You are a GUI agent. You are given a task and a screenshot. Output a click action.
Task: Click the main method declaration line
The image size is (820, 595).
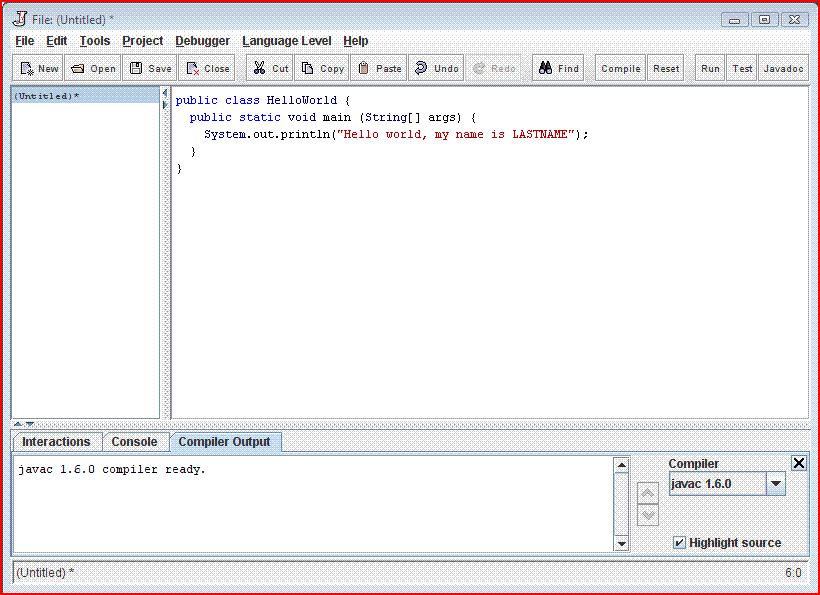point(332,117)
